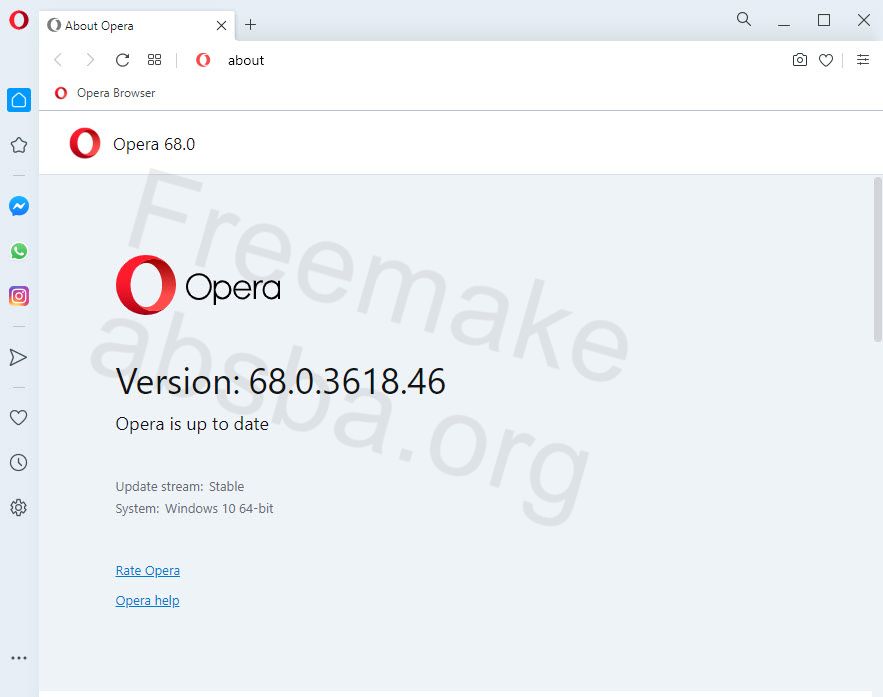Go to the Home sidebar icon

tap(19, 100)
